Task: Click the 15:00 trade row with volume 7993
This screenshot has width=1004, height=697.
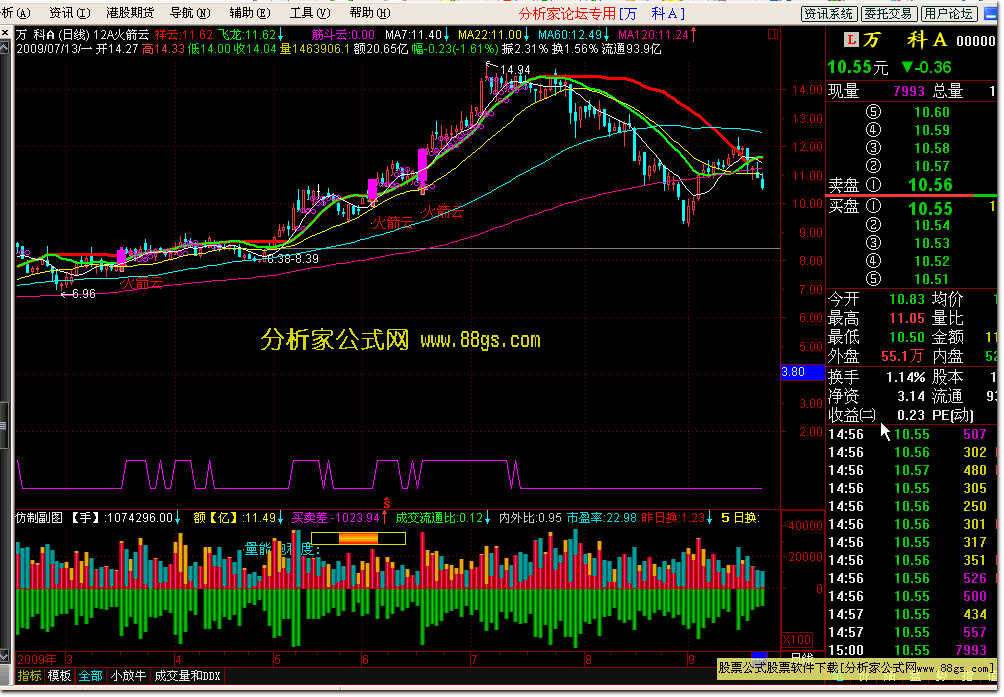Action: [x=912, y=650]
